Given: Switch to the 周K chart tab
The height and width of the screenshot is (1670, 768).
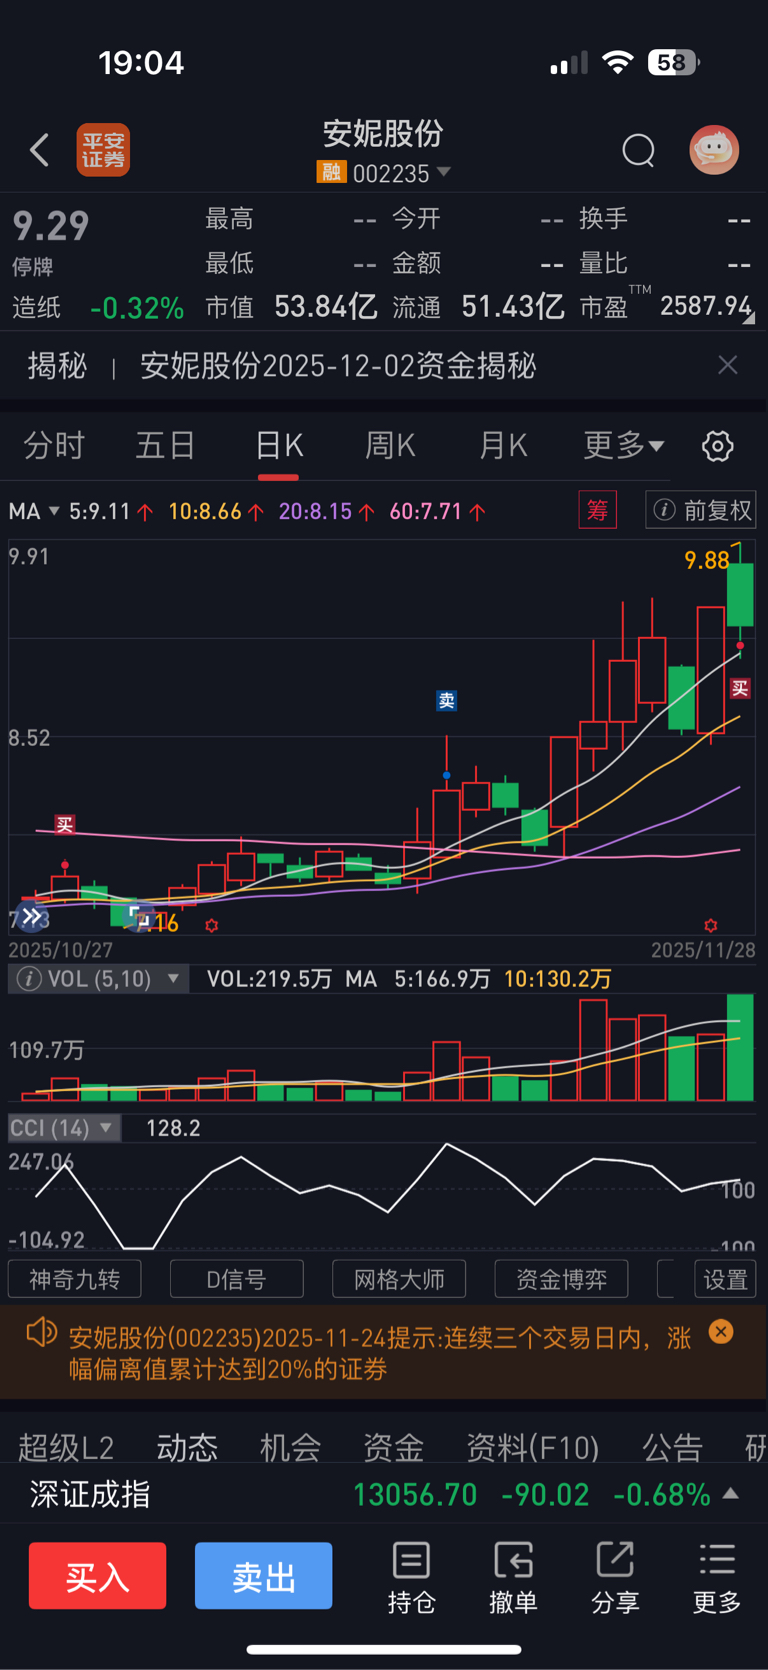Looking at the screenshot, I should click(390, 445).
